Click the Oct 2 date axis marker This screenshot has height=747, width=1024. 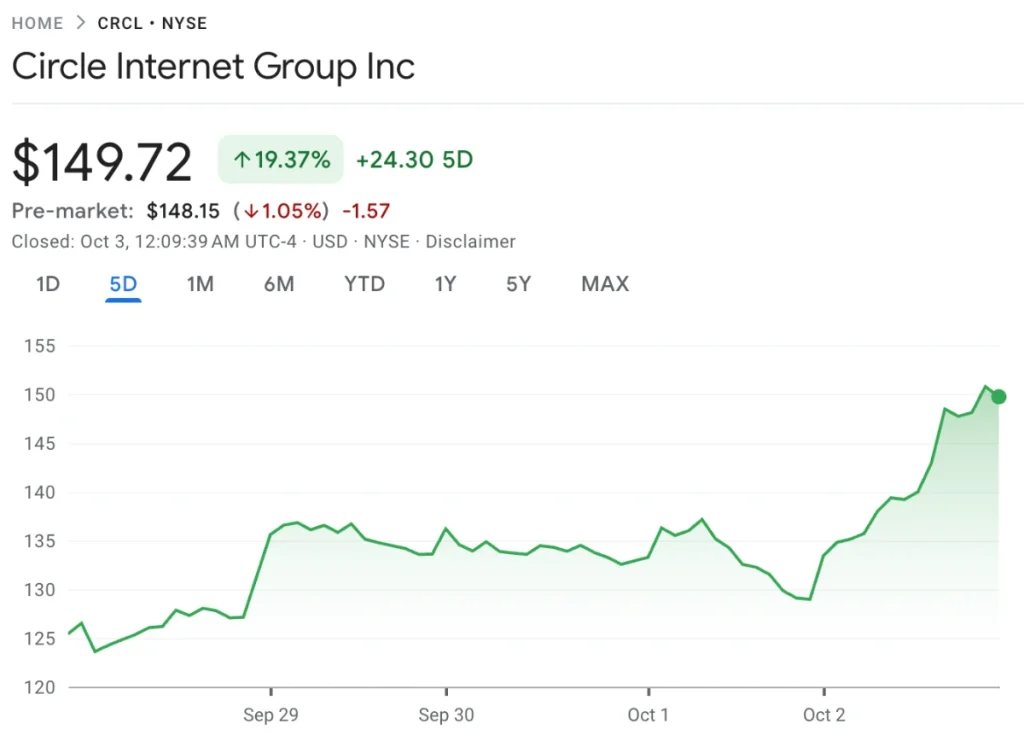click(x=824, y=715)
